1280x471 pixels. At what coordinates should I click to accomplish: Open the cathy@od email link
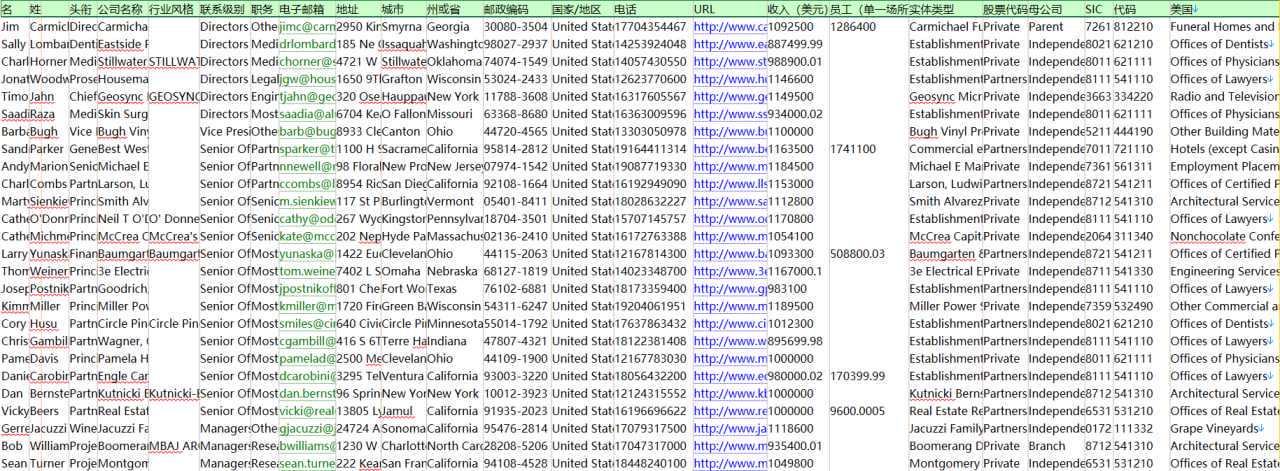(307, 219)
